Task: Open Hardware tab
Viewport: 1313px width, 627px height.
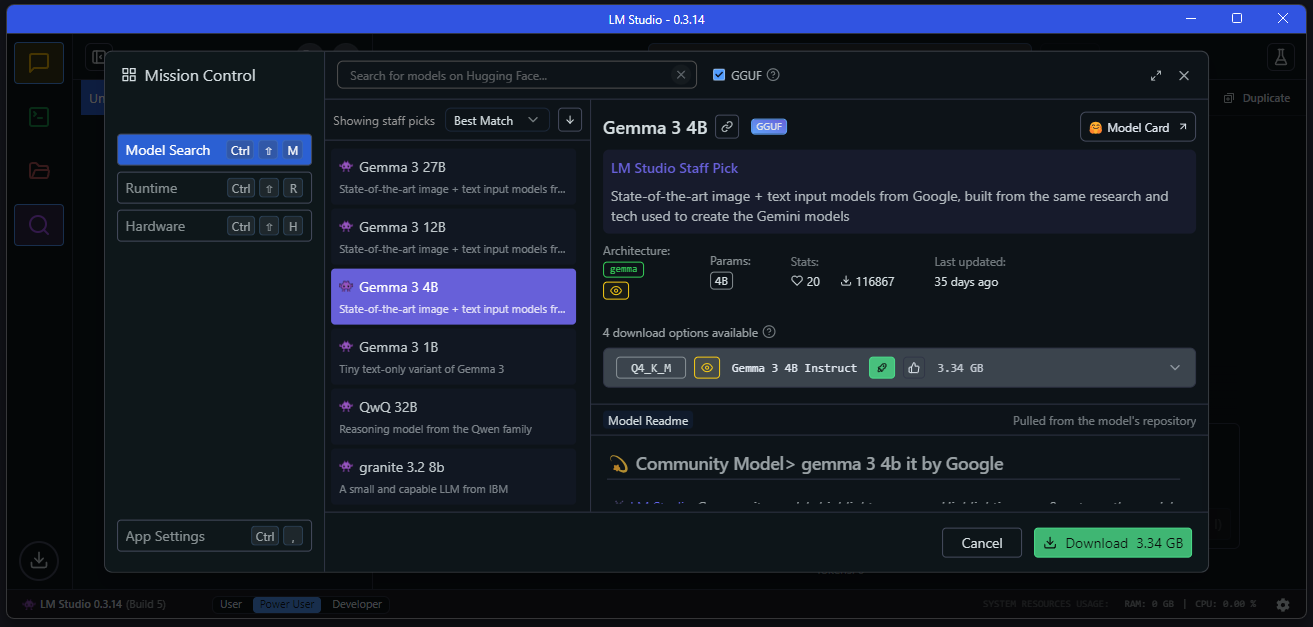Action: coord(214,226)
